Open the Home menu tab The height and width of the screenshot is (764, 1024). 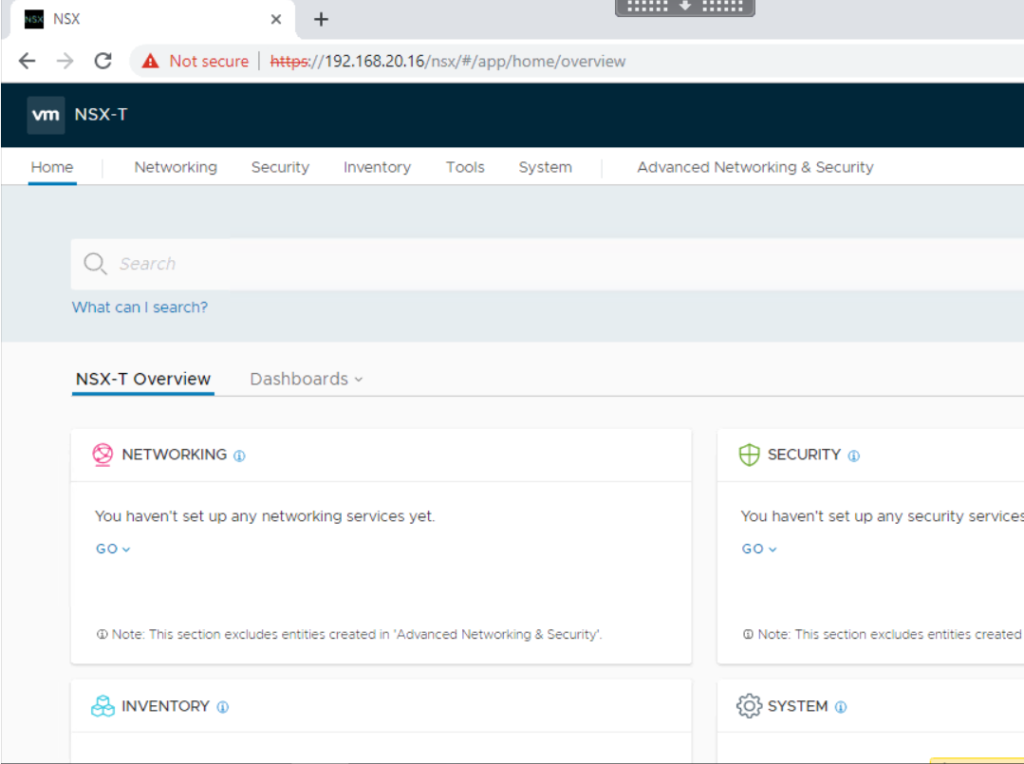tap(52, 167)
